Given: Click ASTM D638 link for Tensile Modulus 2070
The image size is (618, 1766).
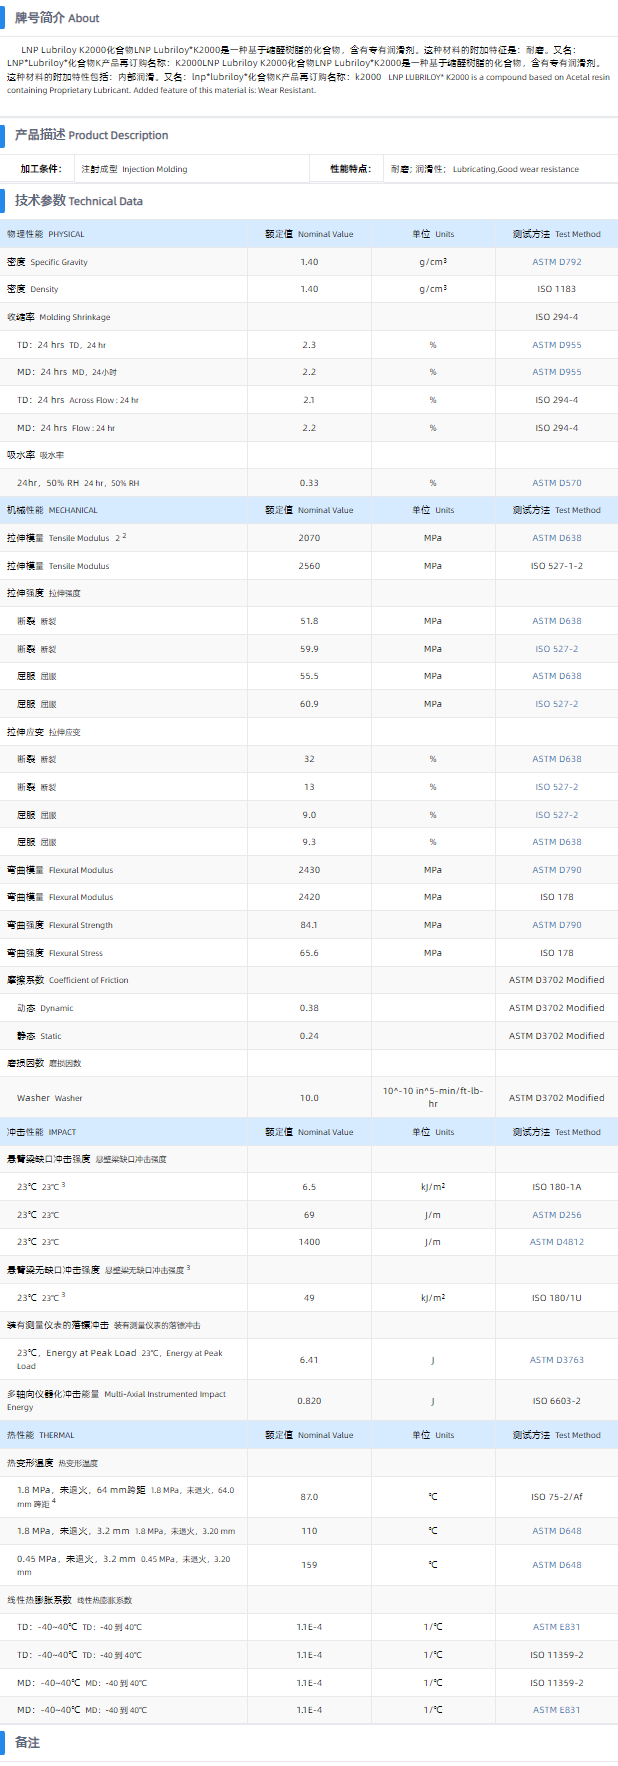Looking at the screenshot, I should point(556,538).
